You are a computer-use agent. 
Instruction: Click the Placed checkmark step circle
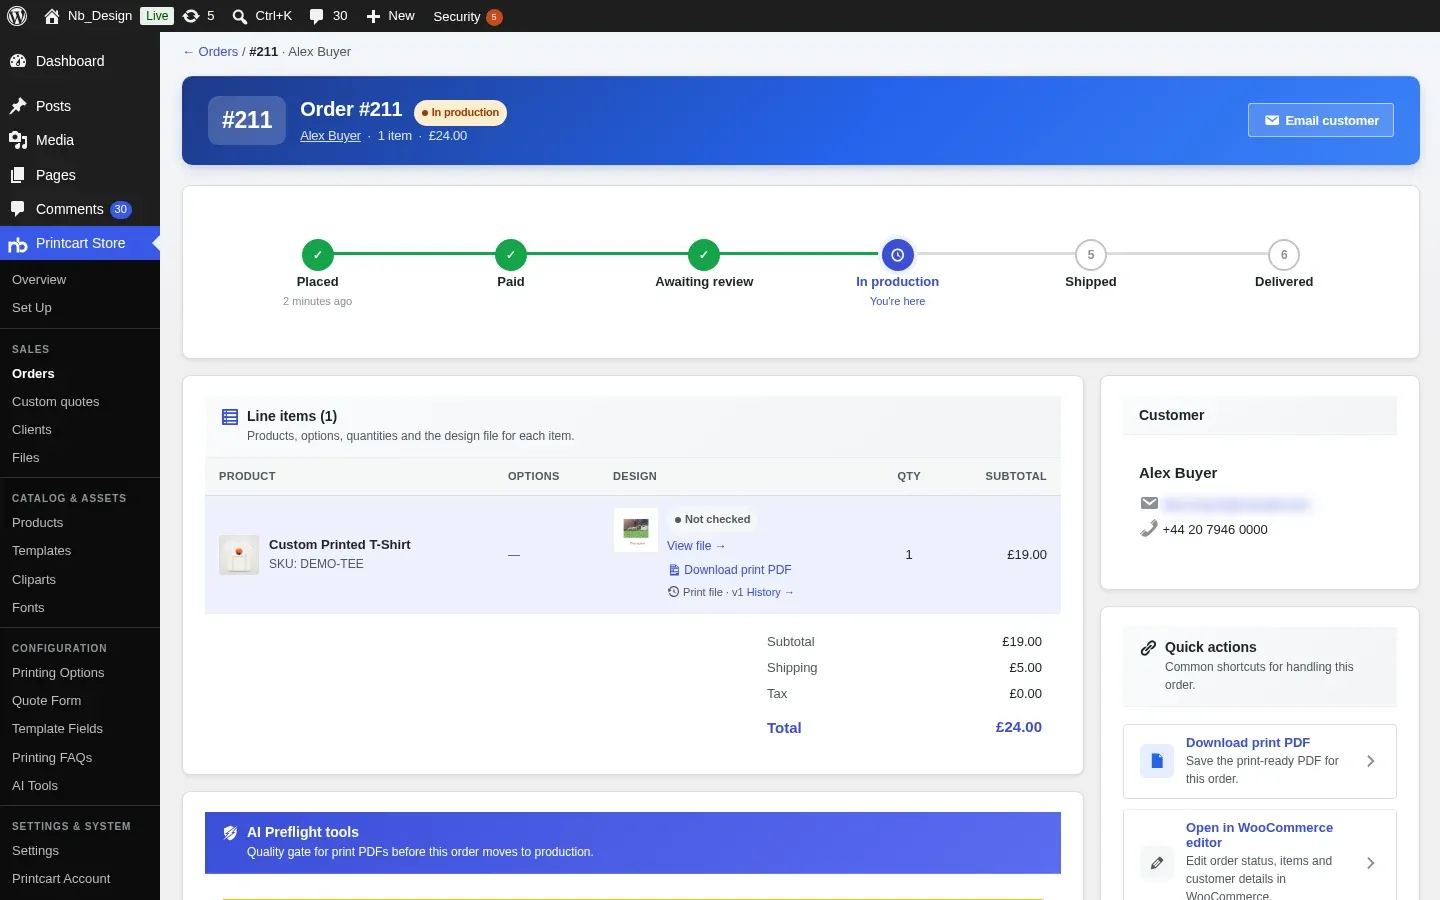[x=318, y=255]
